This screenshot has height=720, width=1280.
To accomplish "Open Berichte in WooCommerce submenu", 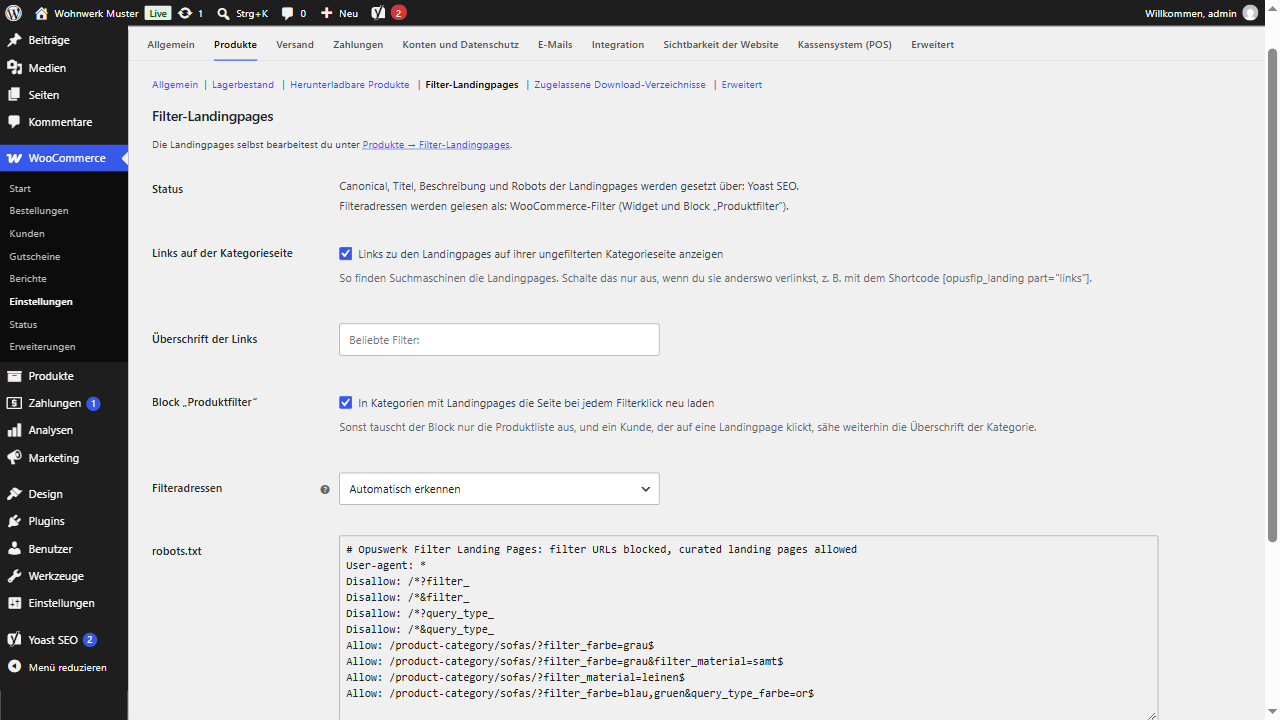I will point(28,278).
